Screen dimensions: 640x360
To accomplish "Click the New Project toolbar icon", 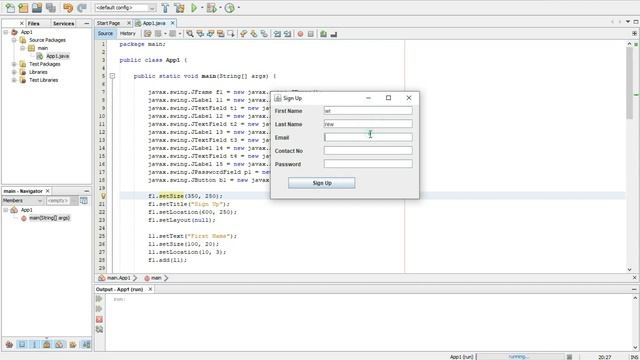I will pyautogui.click(x=23, y=8).
